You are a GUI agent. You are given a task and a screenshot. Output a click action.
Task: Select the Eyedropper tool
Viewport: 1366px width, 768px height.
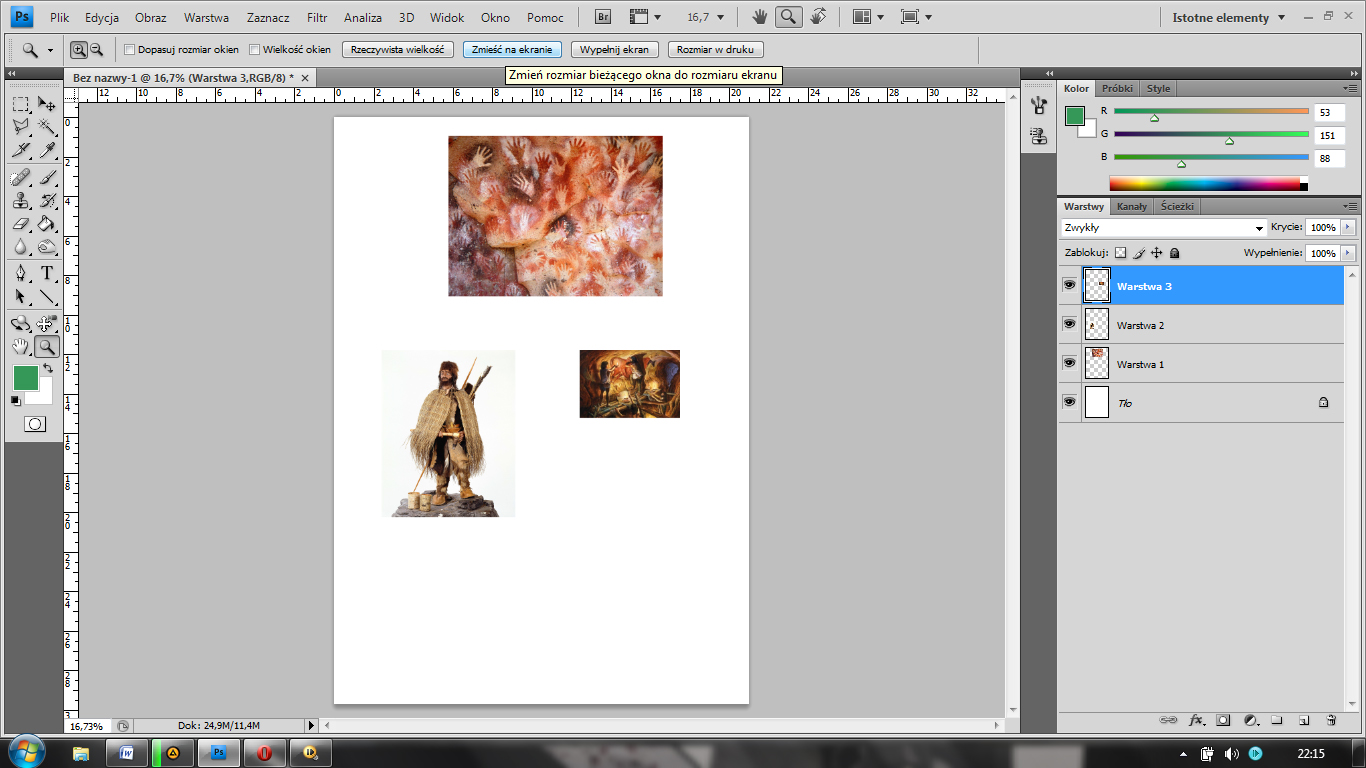click(x=47, y=150)
